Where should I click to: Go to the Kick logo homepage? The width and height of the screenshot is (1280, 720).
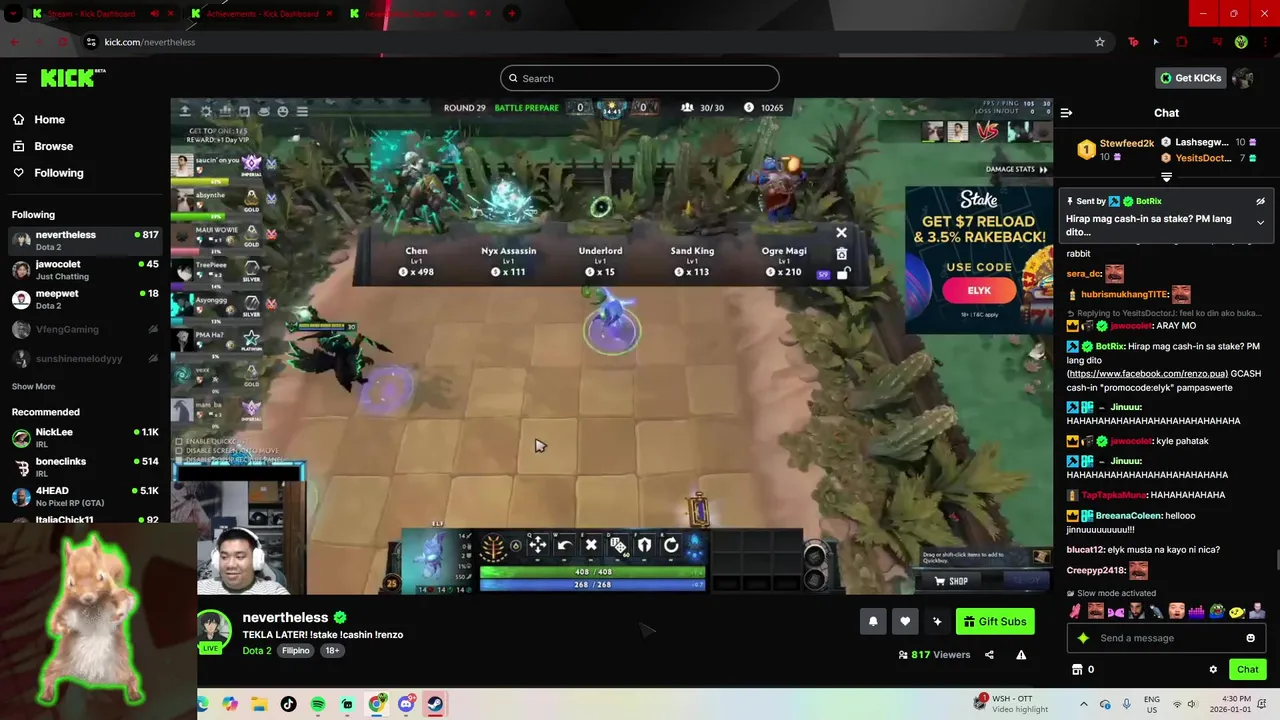pos(73,78)
